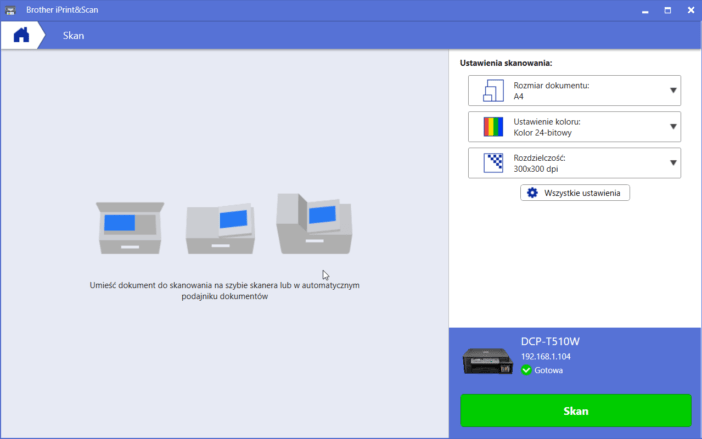Click the 'Umieść dokument do skanowania' instruction text
Viewport: 702px width, 439px height.
point(224,290)
